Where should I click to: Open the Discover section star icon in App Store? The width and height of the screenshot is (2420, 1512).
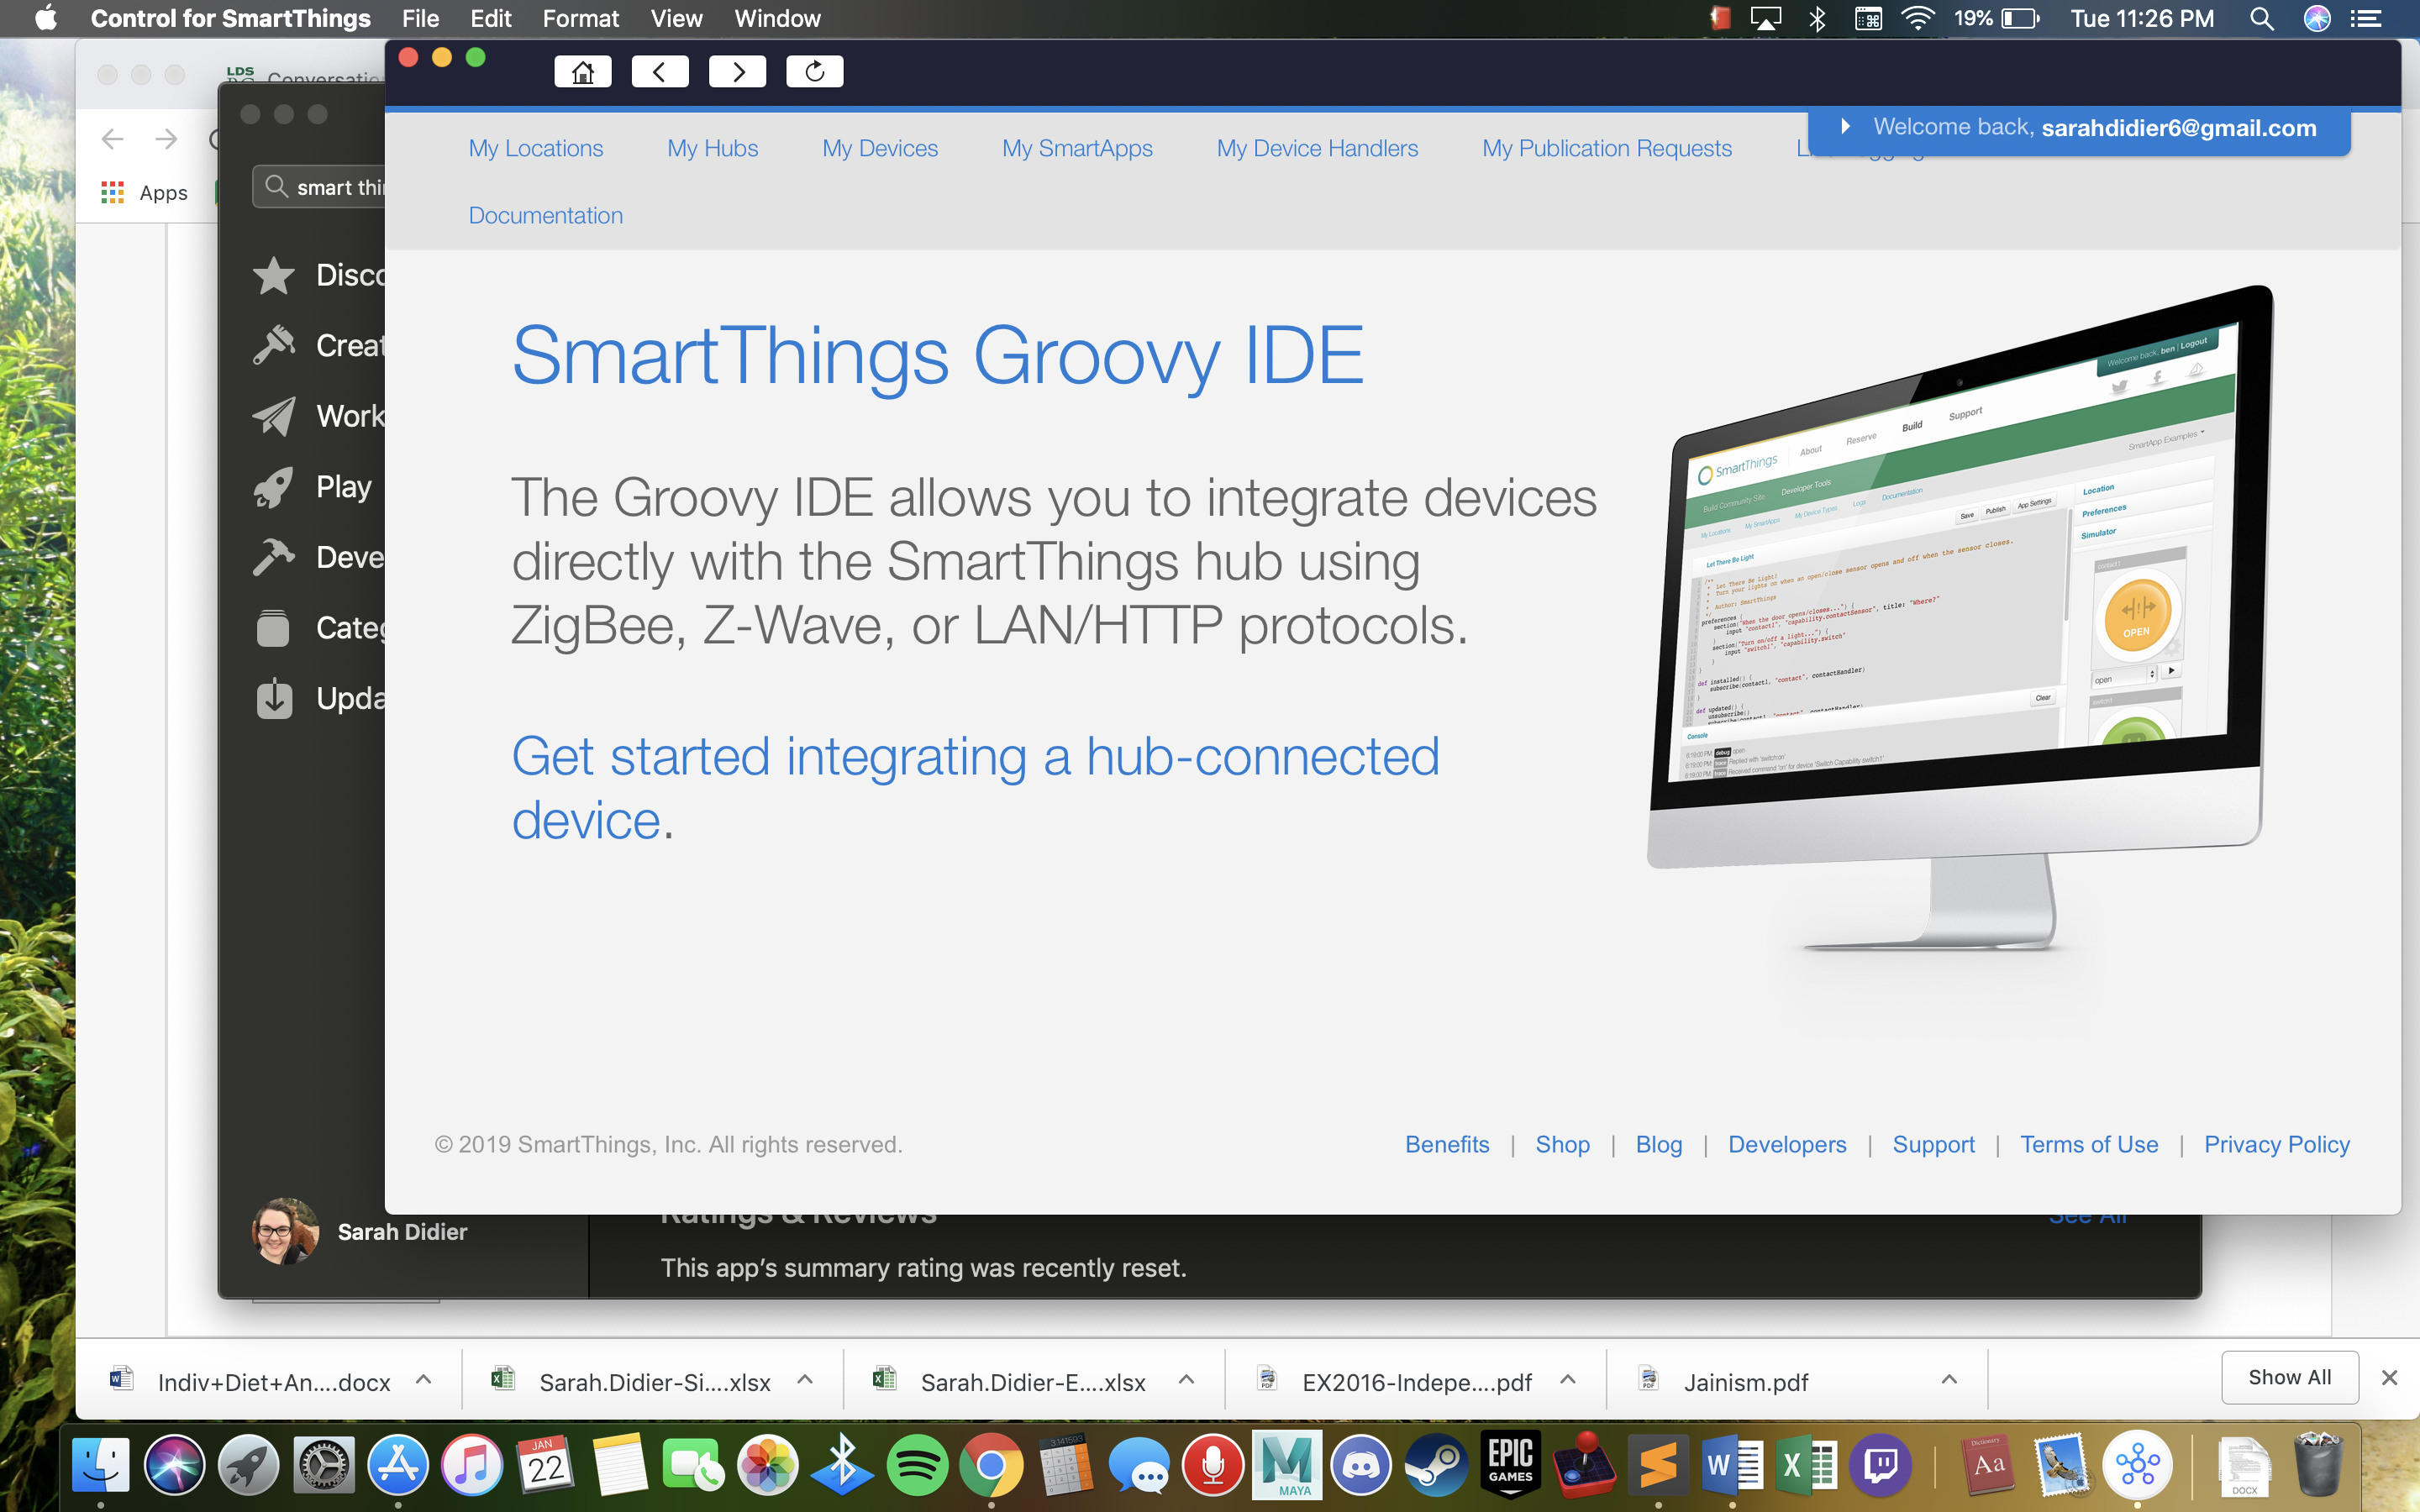[x=273, y=275]
